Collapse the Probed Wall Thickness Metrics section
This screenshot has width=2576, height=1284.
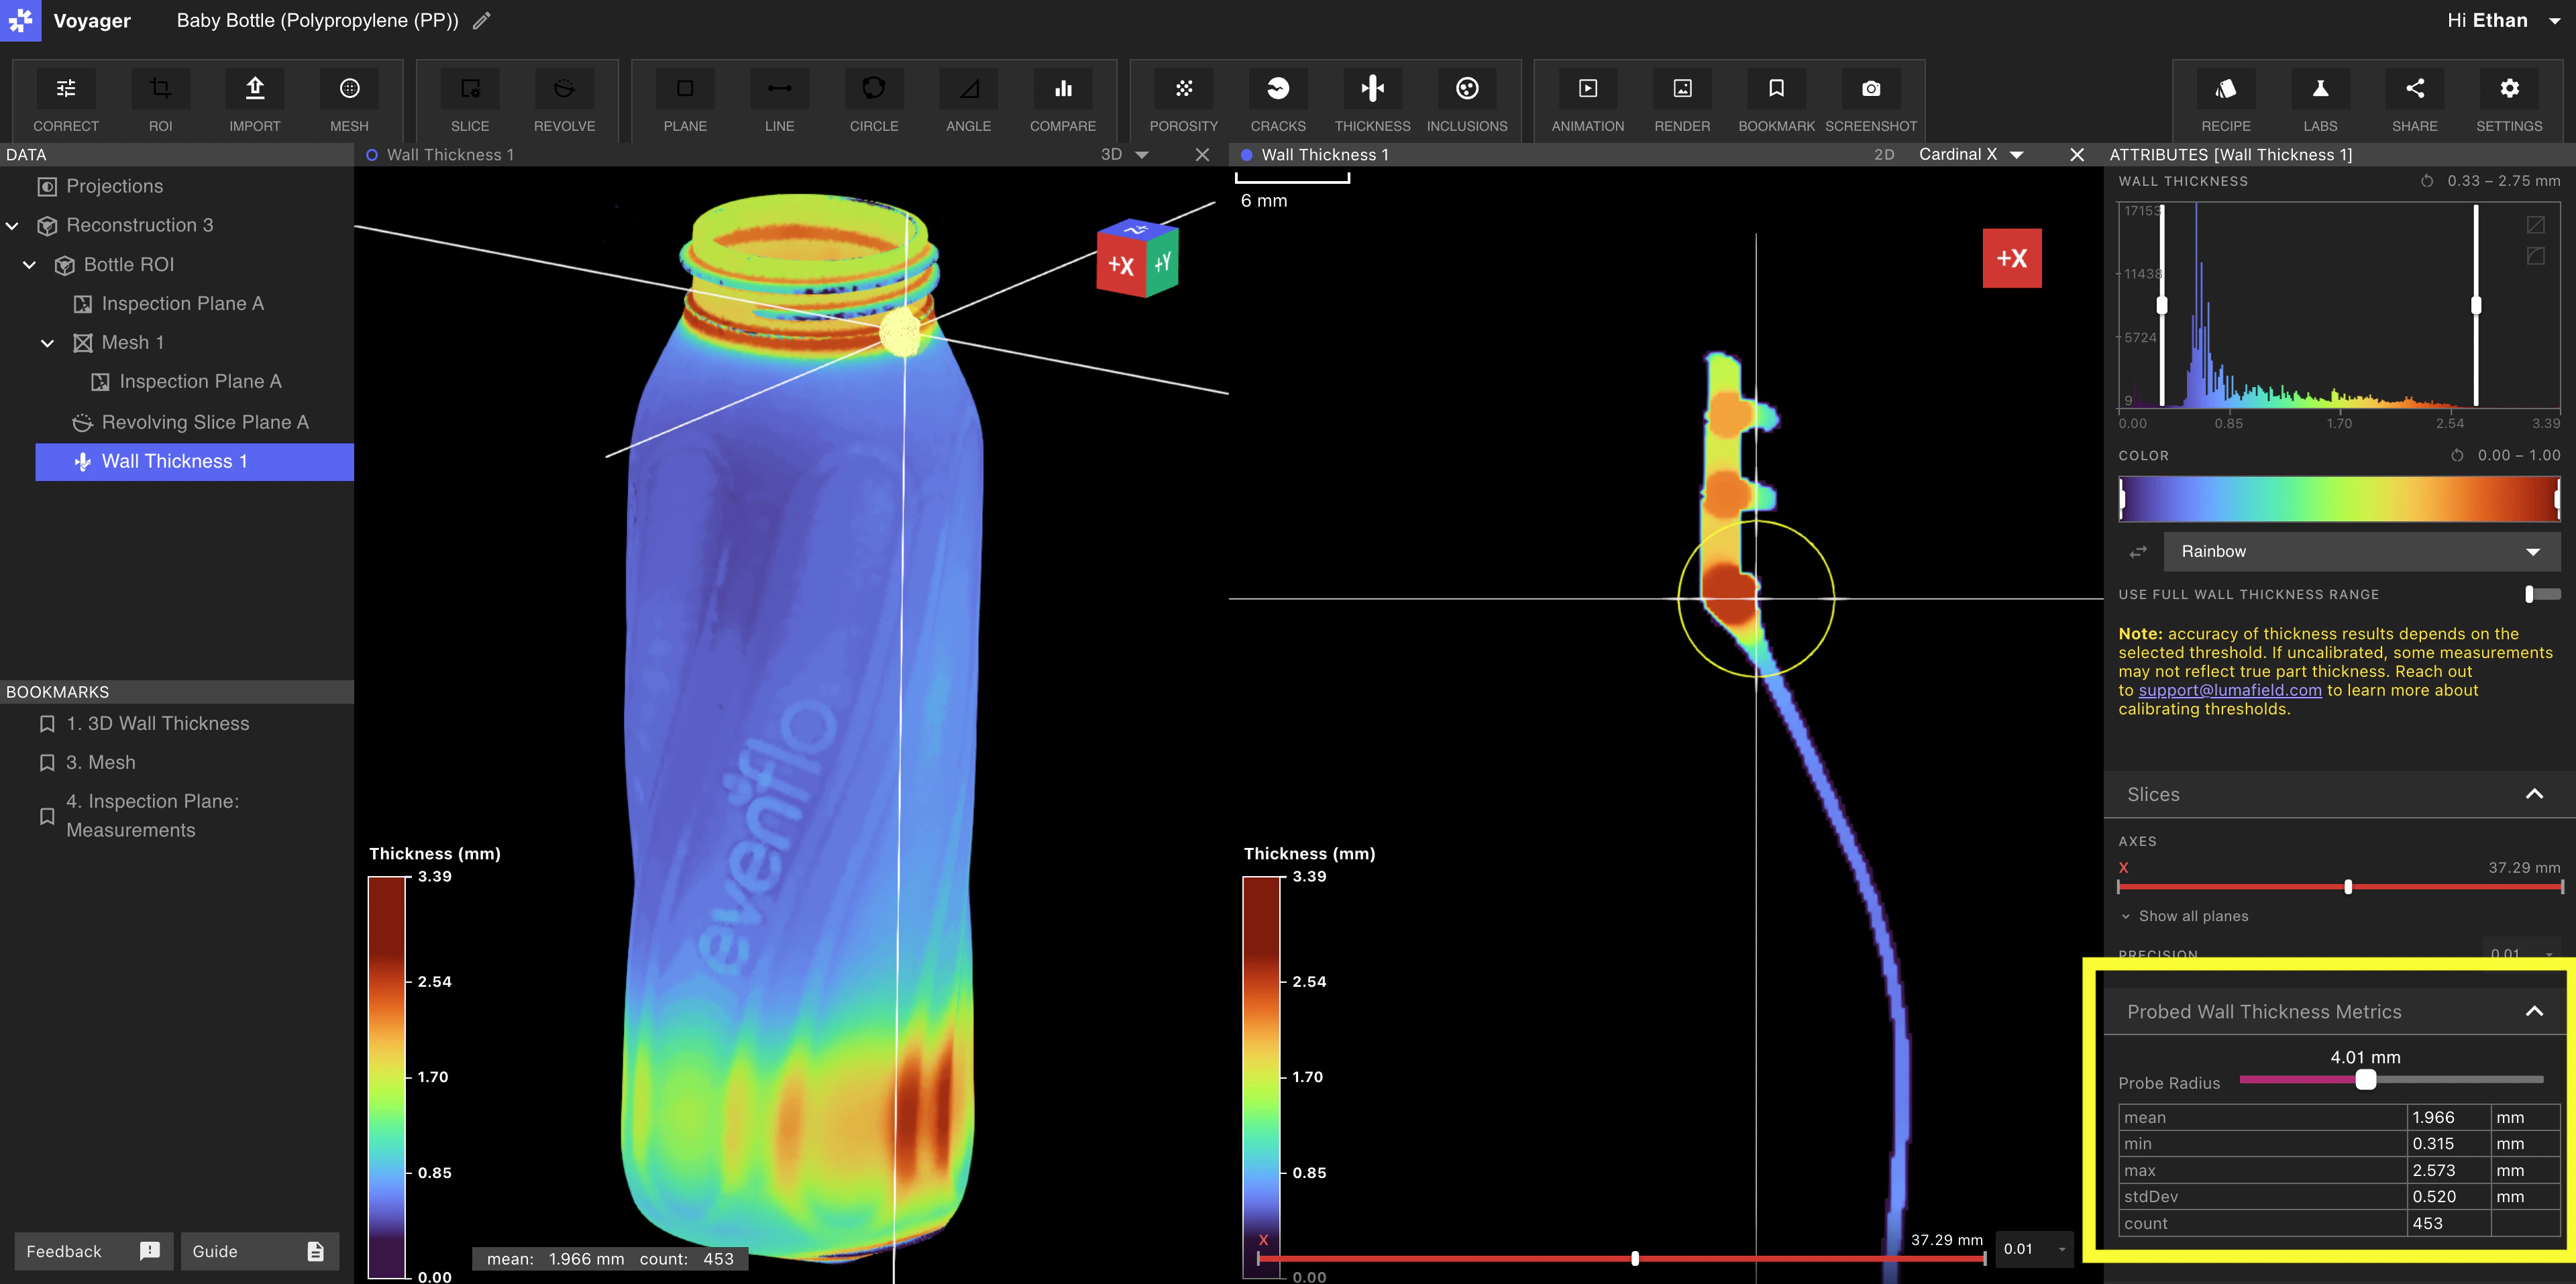click(2534, 1012)
